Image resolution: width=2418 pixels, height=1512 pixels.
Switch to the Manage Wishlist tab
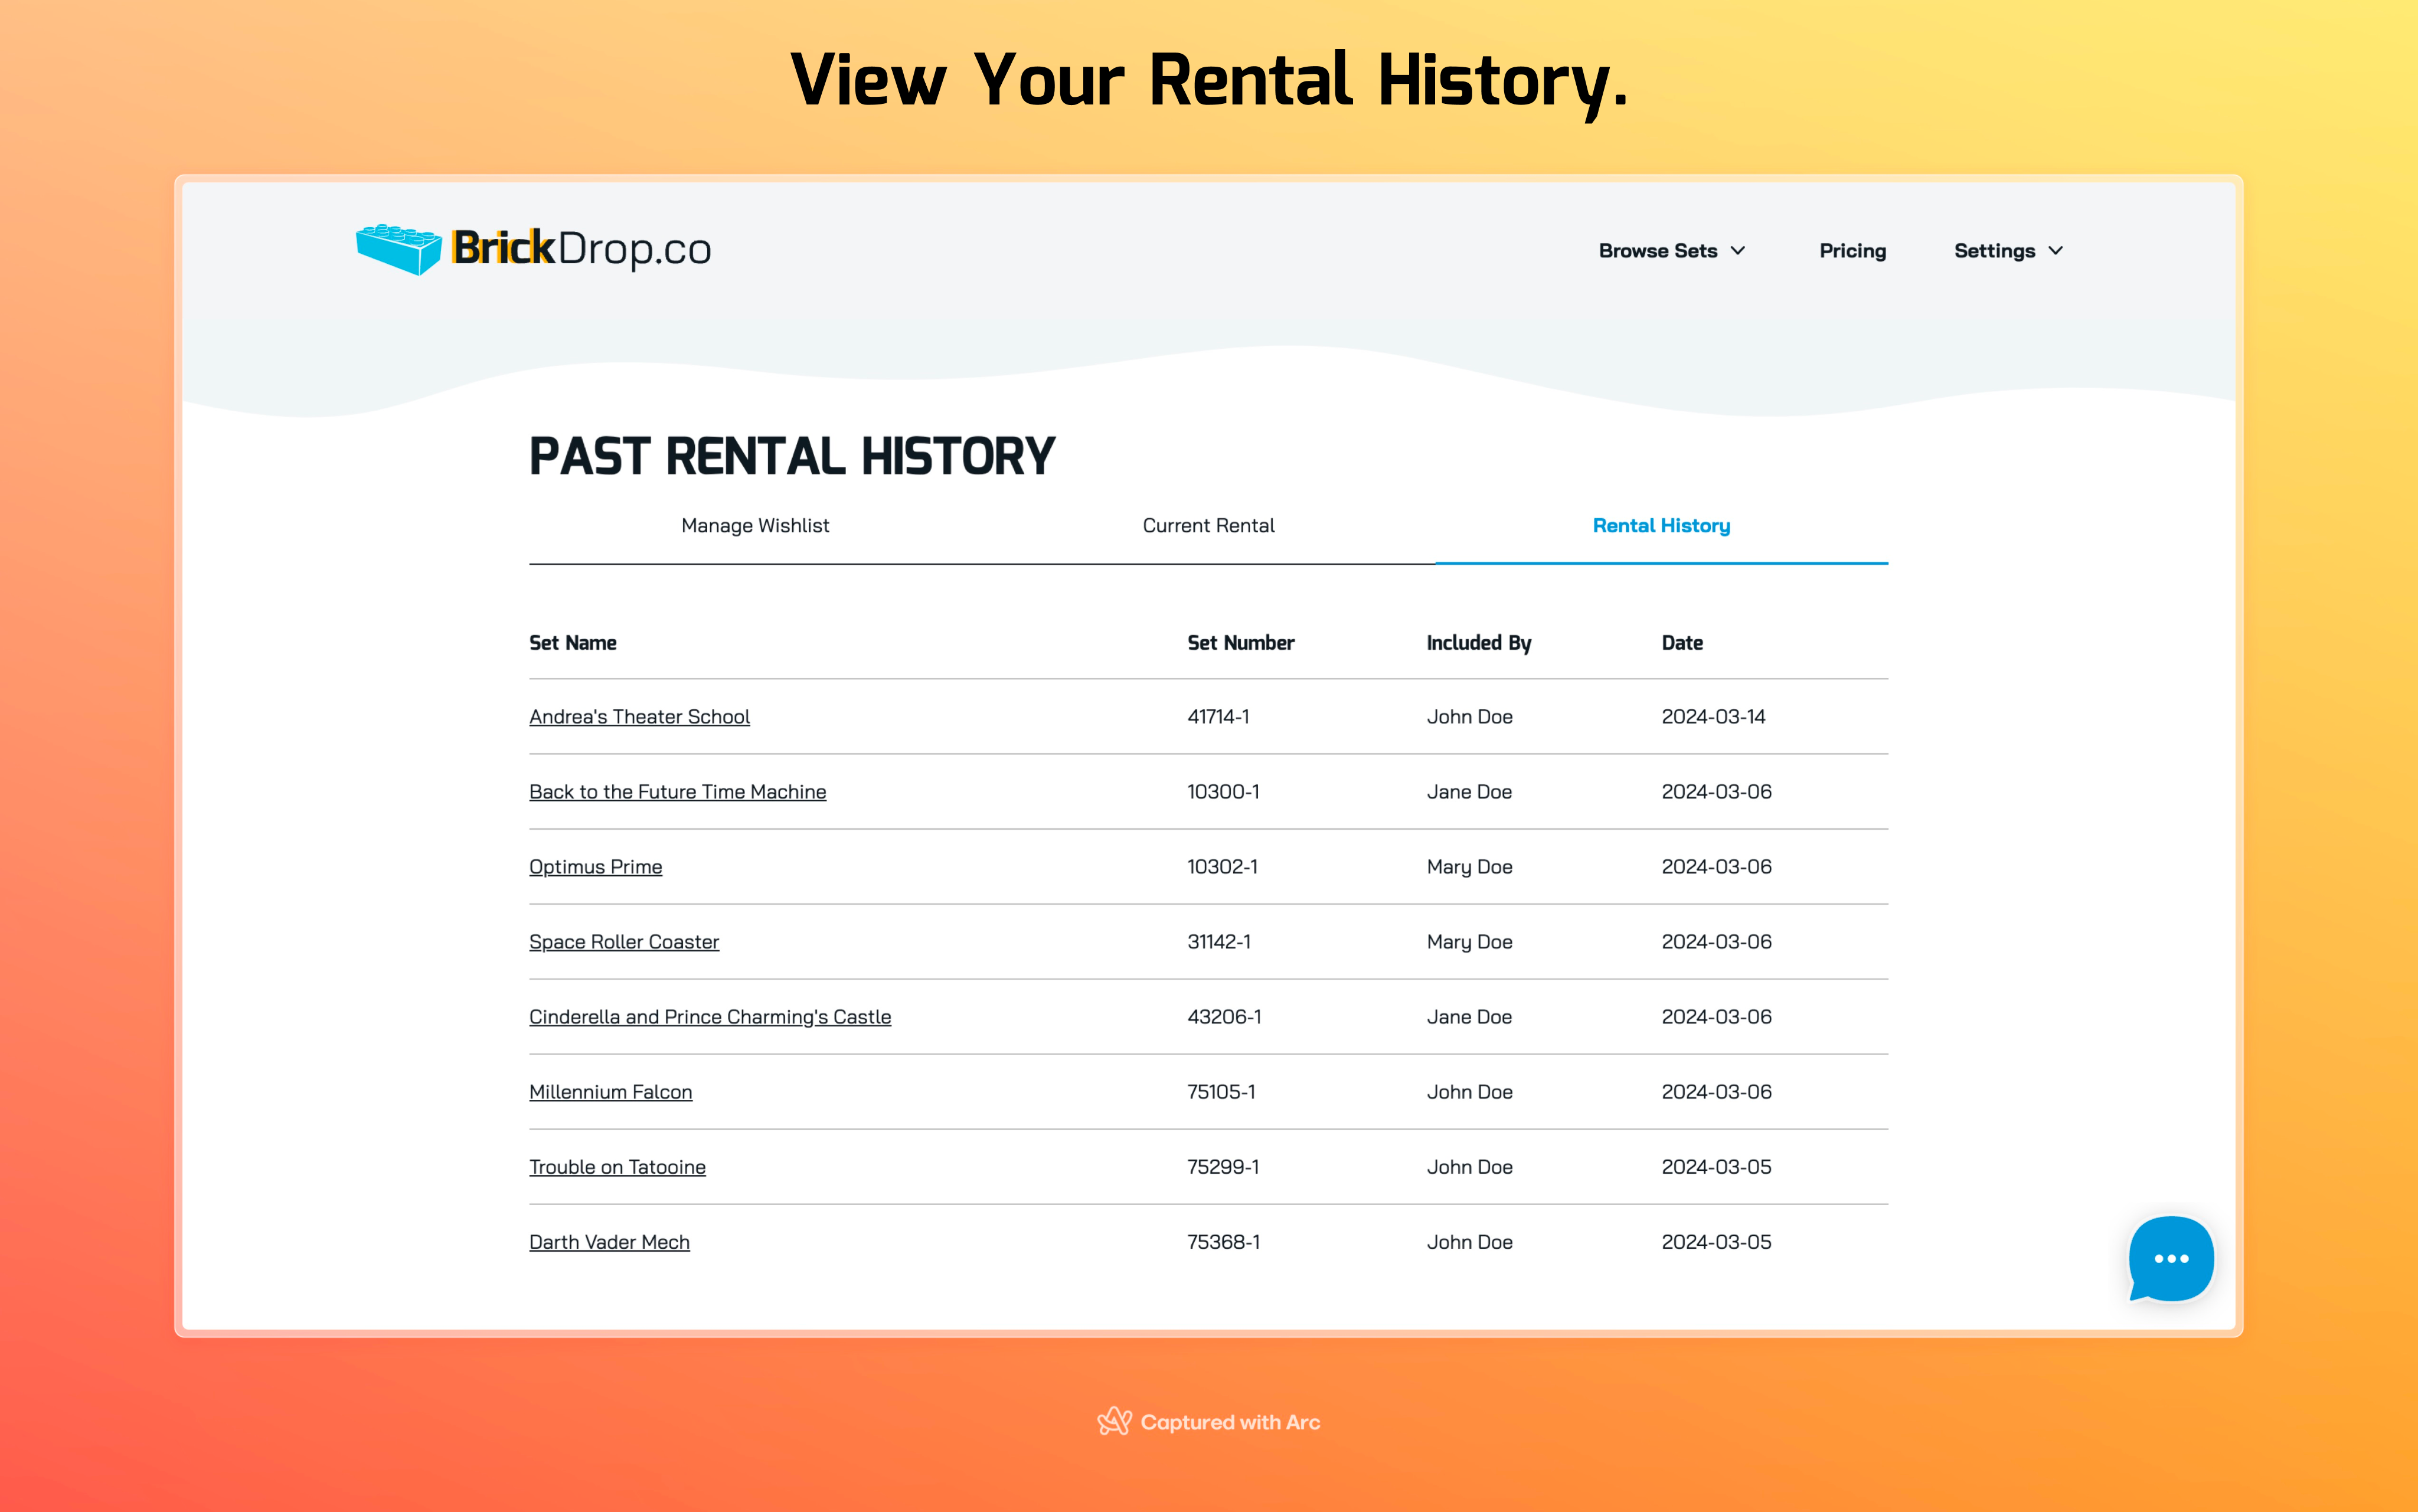click(x=755, y=526)
